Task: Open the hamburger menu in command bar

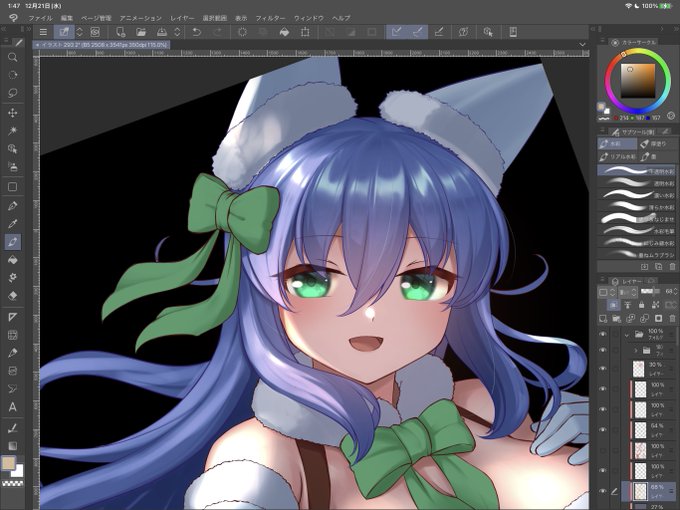Action: tap(43, 32)
